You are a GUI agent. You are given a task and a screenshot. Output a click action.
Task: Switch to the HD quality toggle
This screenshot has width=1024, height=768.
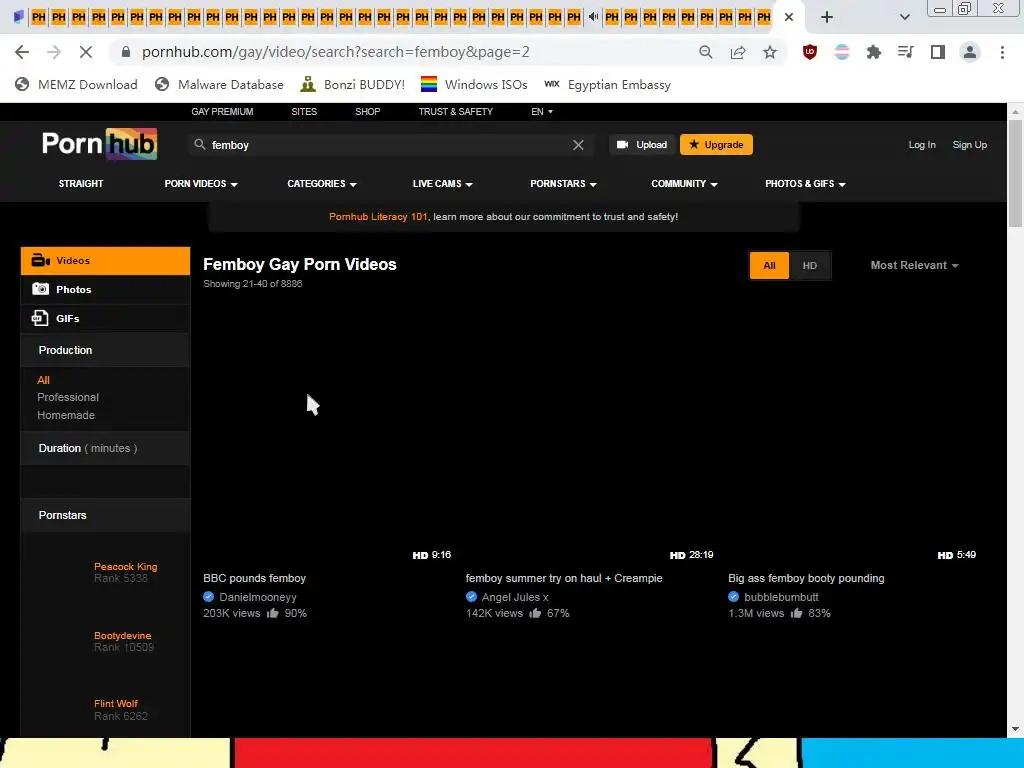click(x=810, y=266)
